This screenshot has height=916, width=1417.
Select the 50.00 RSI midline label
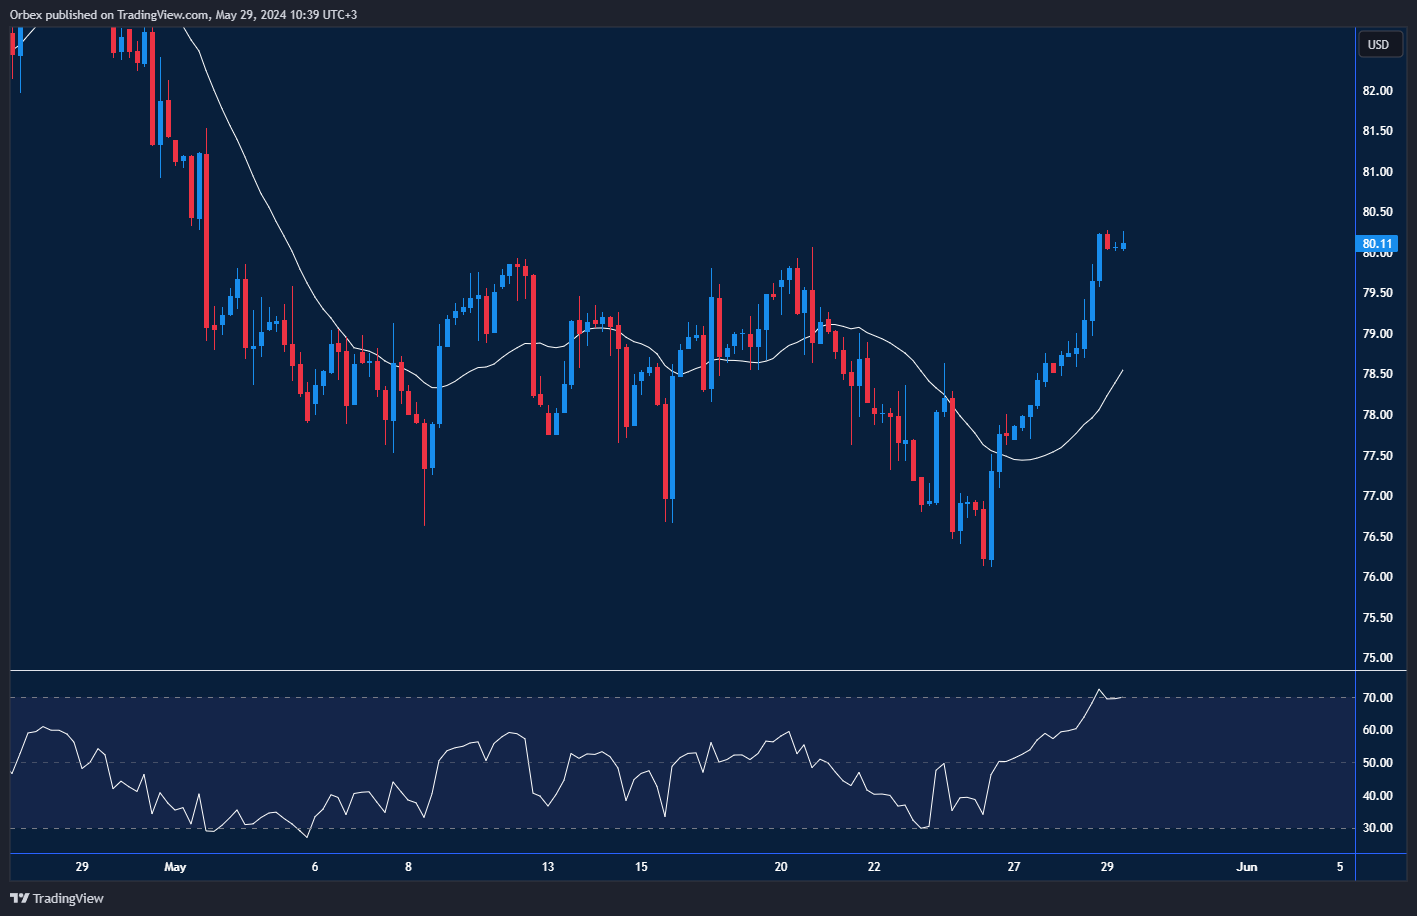point(1377,763)
